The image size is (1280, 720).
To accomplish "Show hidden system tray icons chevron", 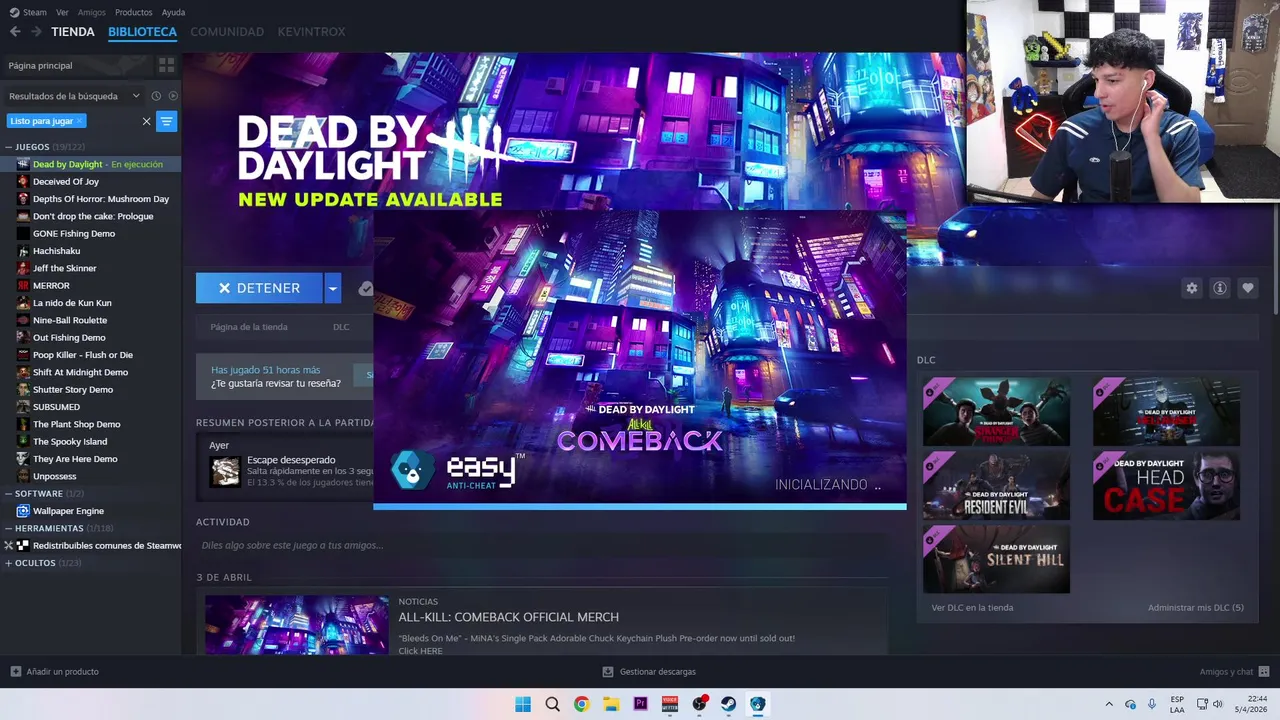I will 1108,704.
